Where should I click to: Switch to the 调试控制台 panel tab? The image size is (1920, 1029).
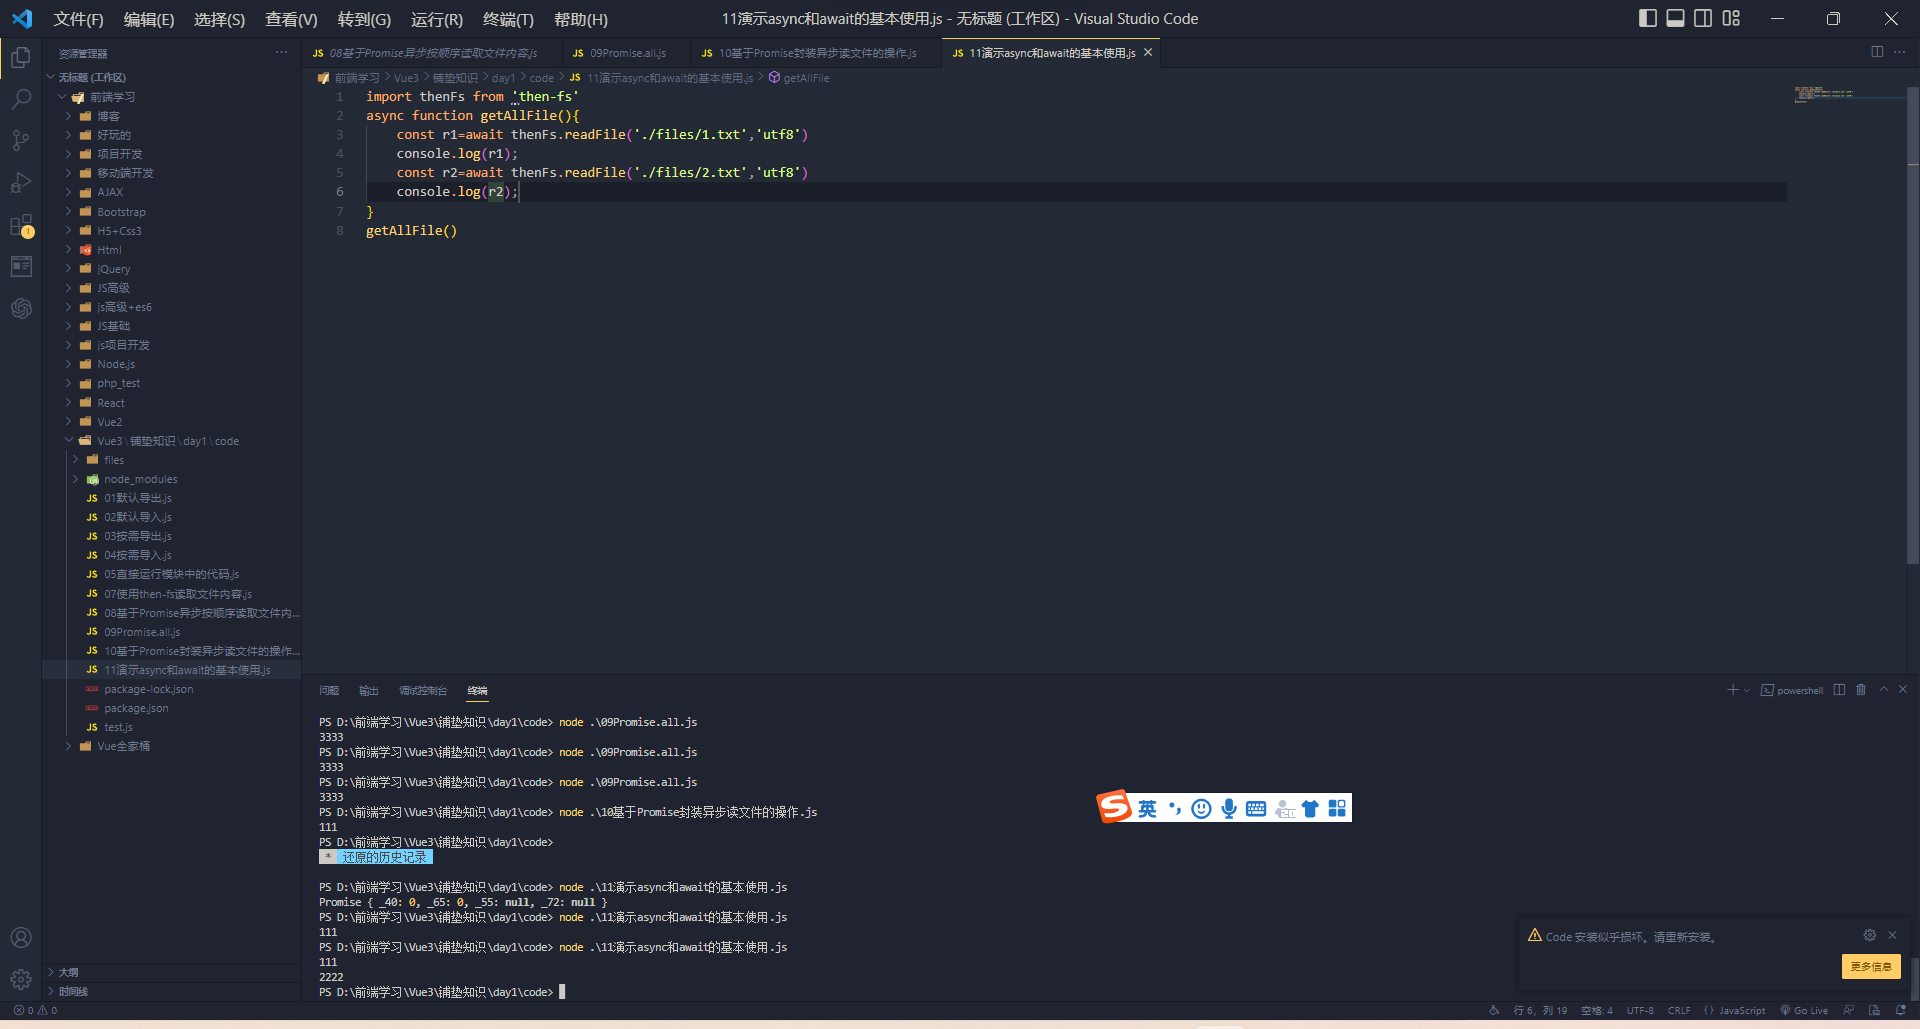point(423,690)
